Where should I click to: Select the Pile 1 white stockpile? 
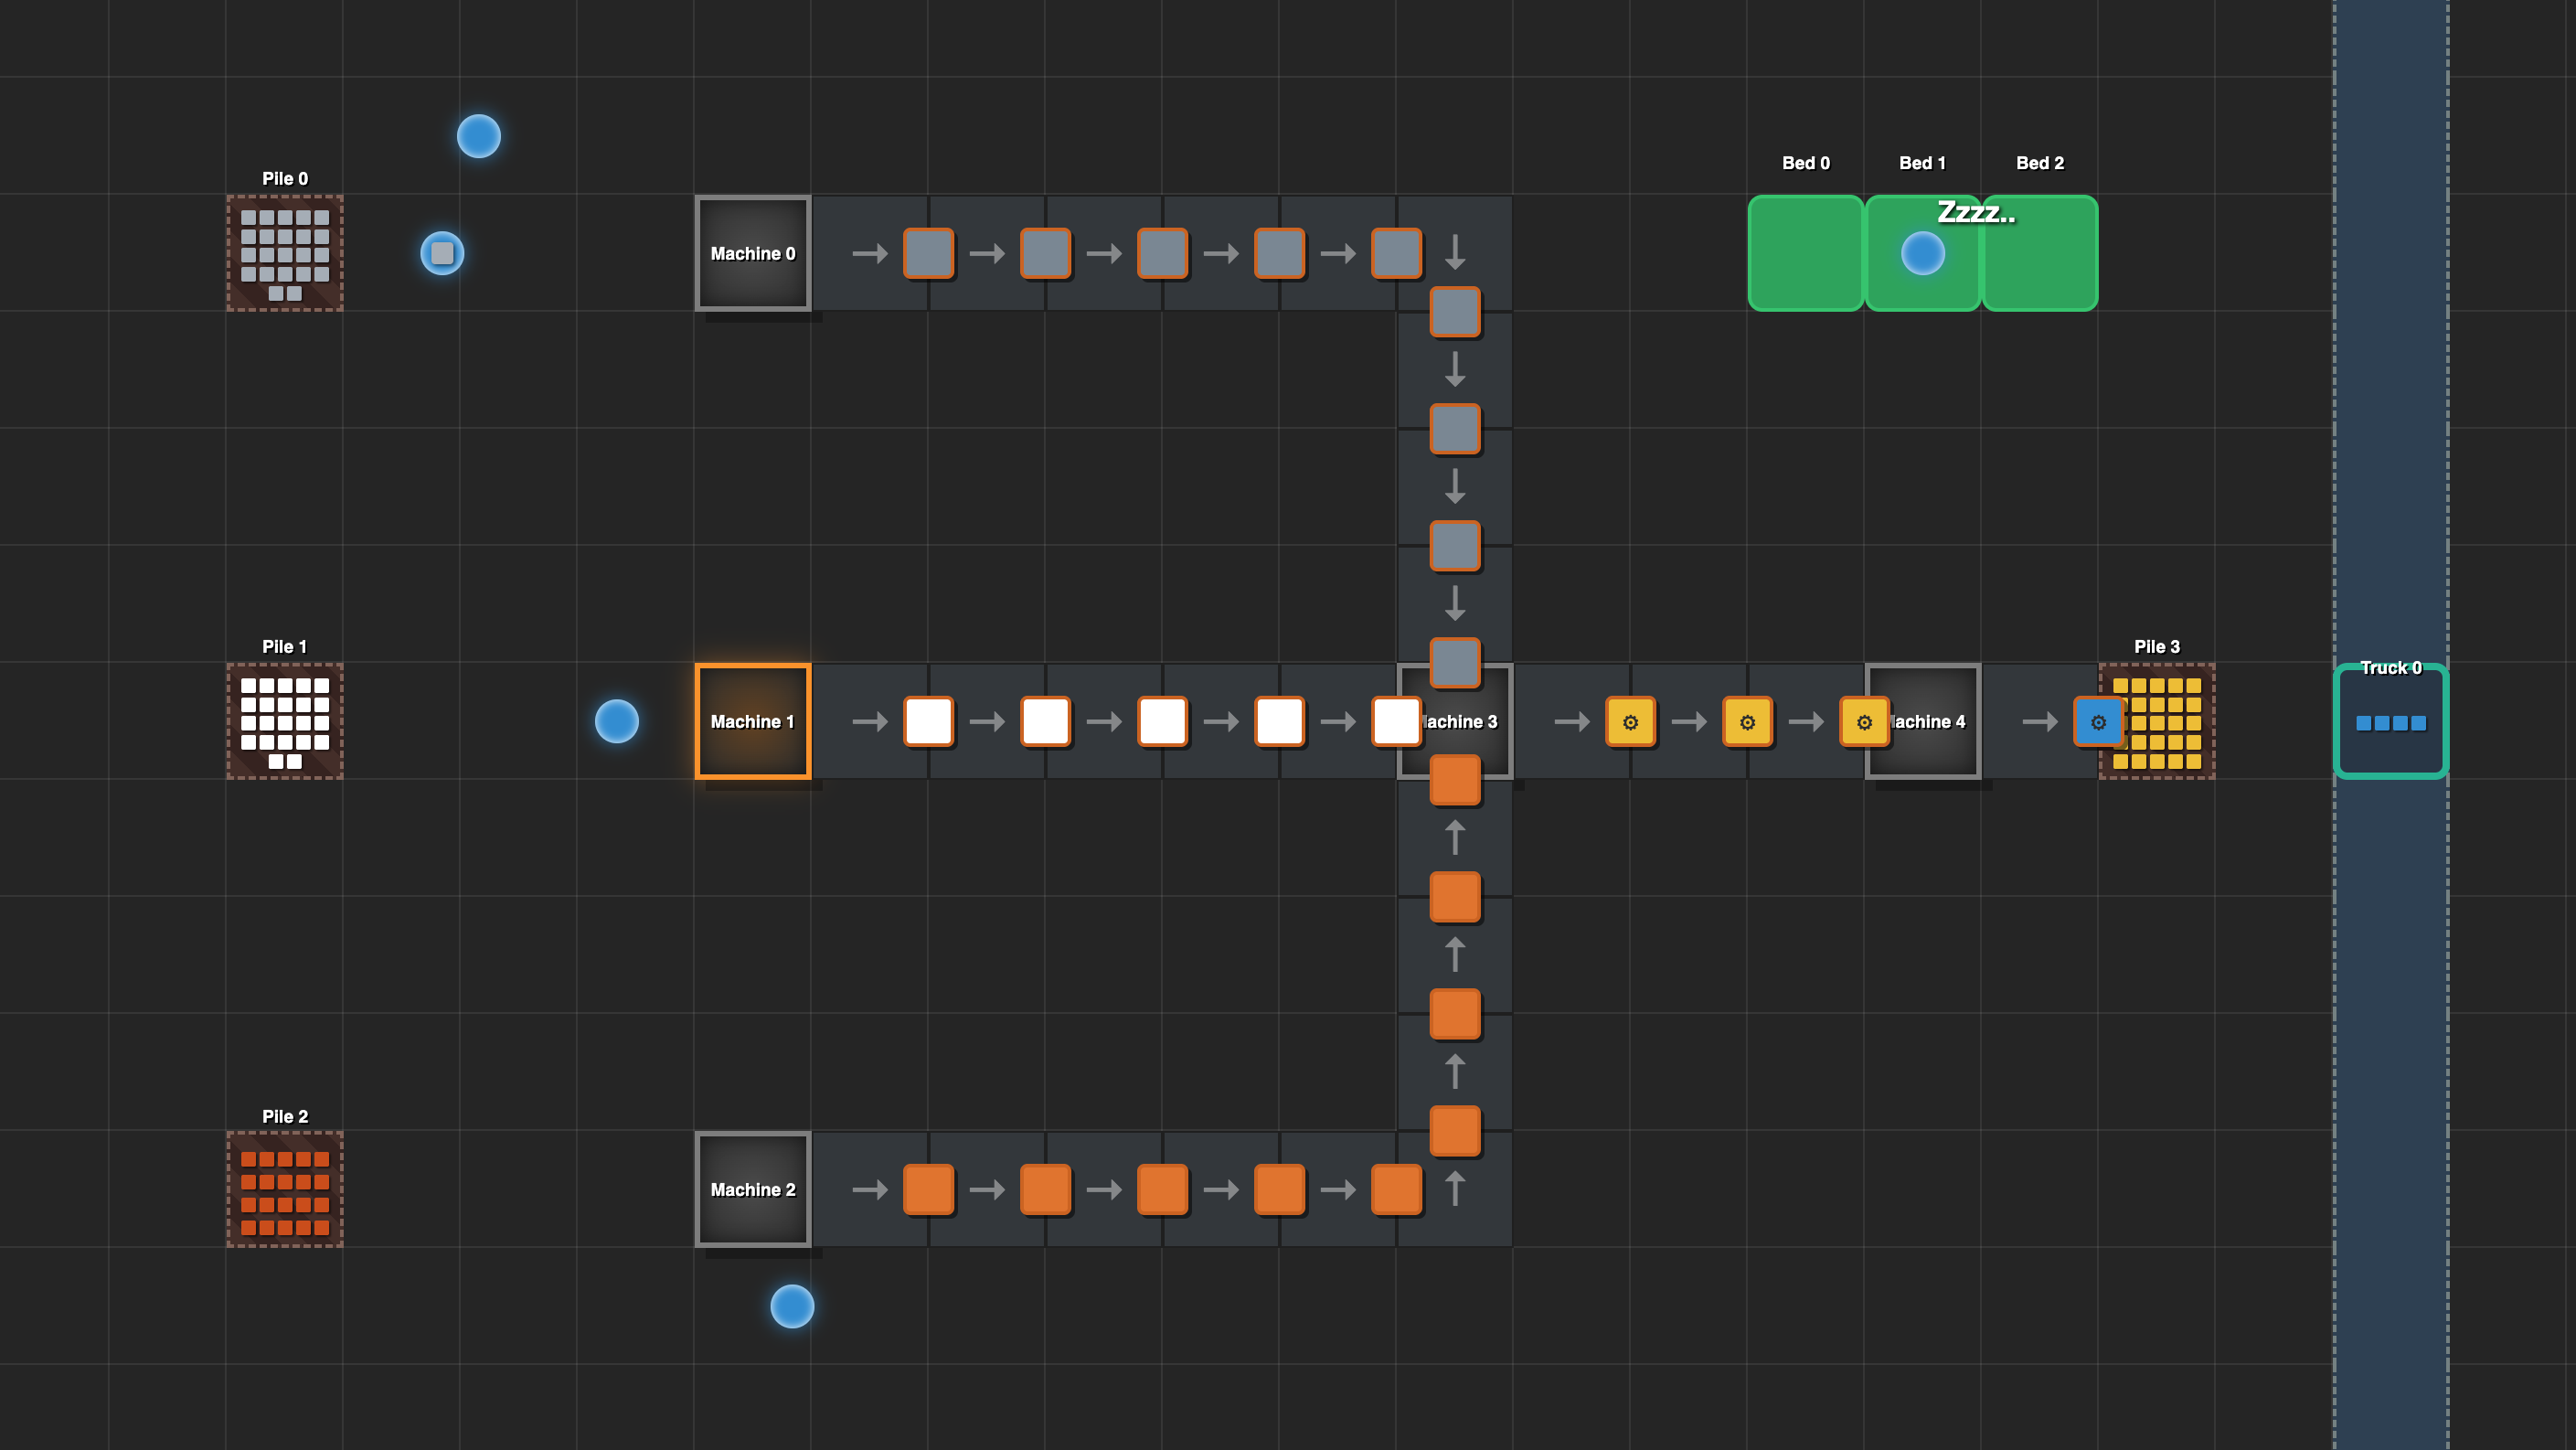pos(285,721)
